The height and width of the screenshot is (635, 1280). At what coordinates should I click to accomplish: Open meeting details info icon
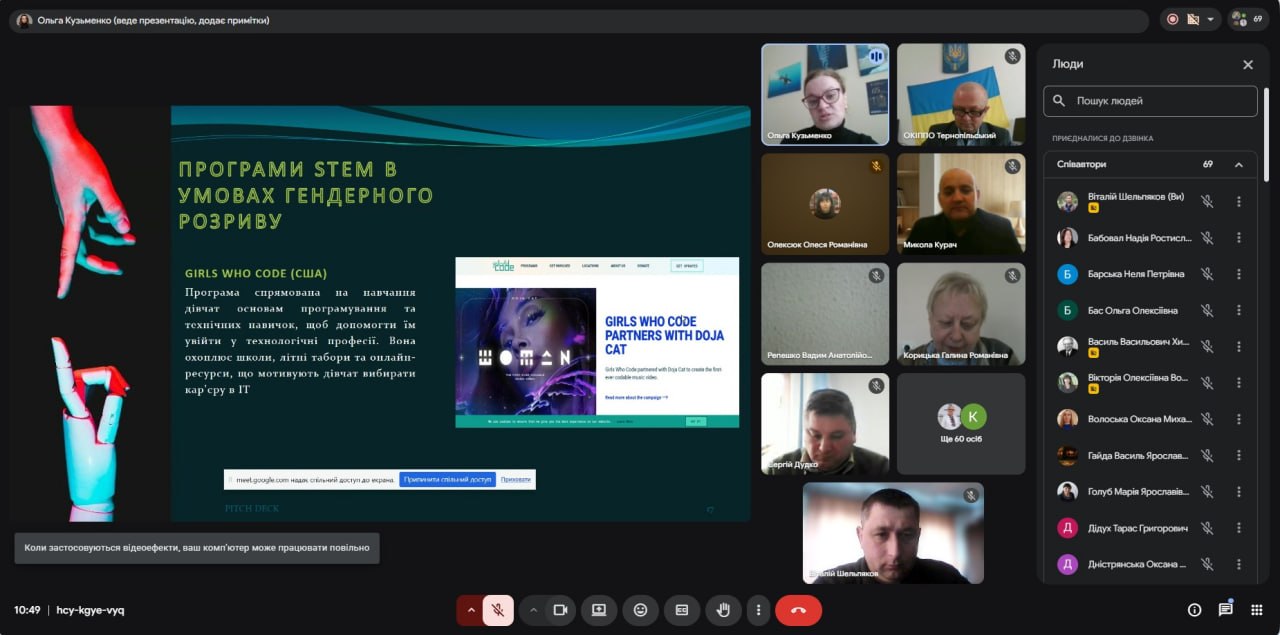[1194, 610]
